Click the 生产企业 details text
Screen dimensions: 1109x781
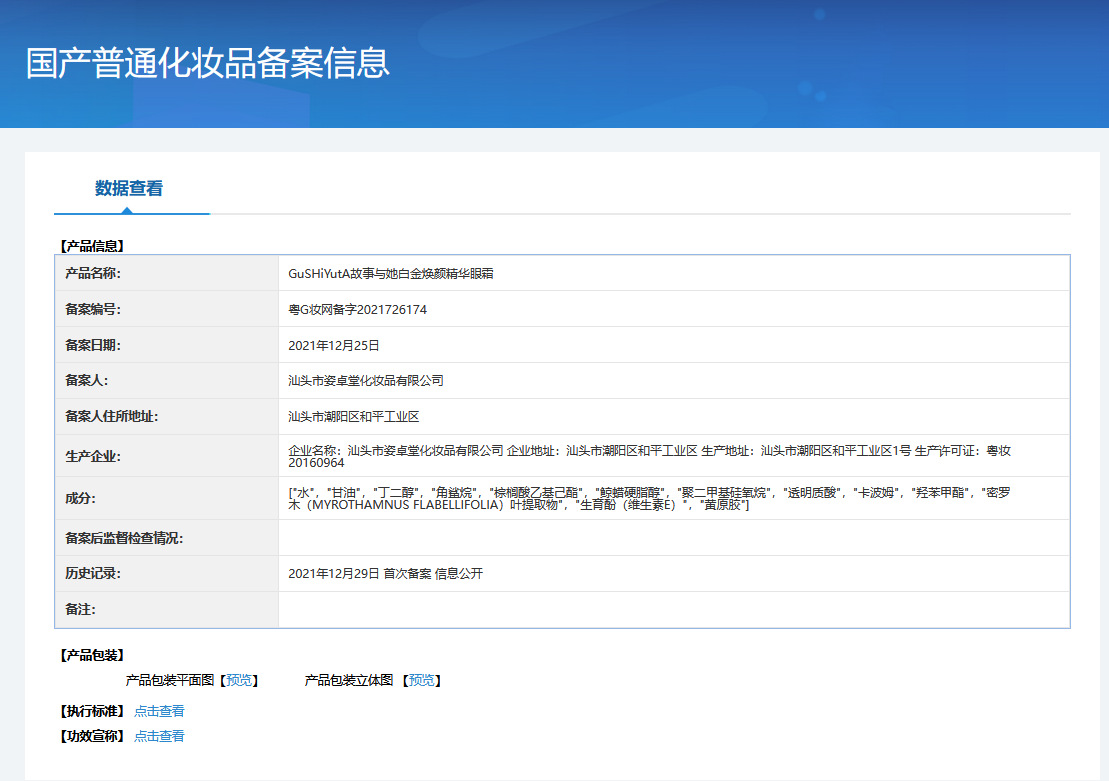click(x=649, y=456)
